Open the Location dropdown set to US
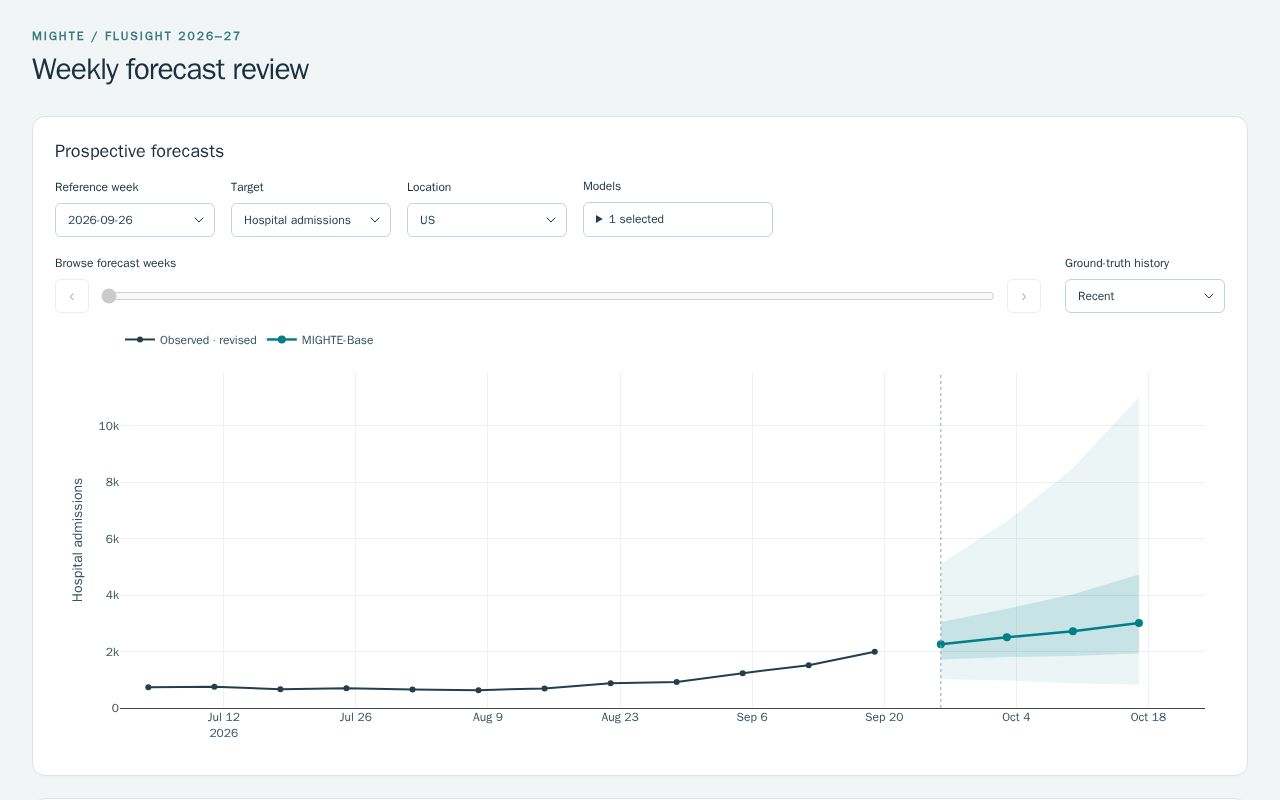The image size is (1280, 800). coord(487,220)
